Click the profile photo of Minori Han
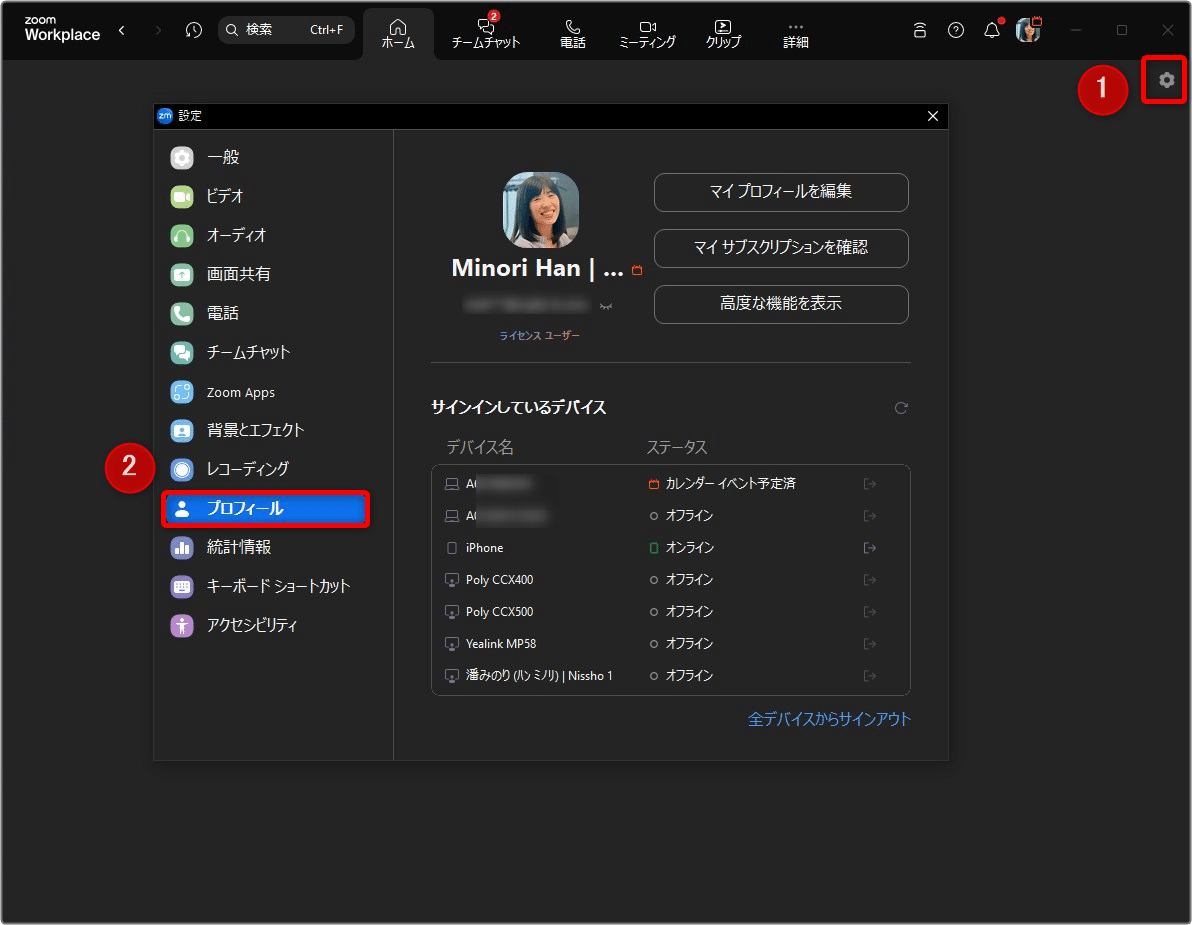 (x=541, y=210)
